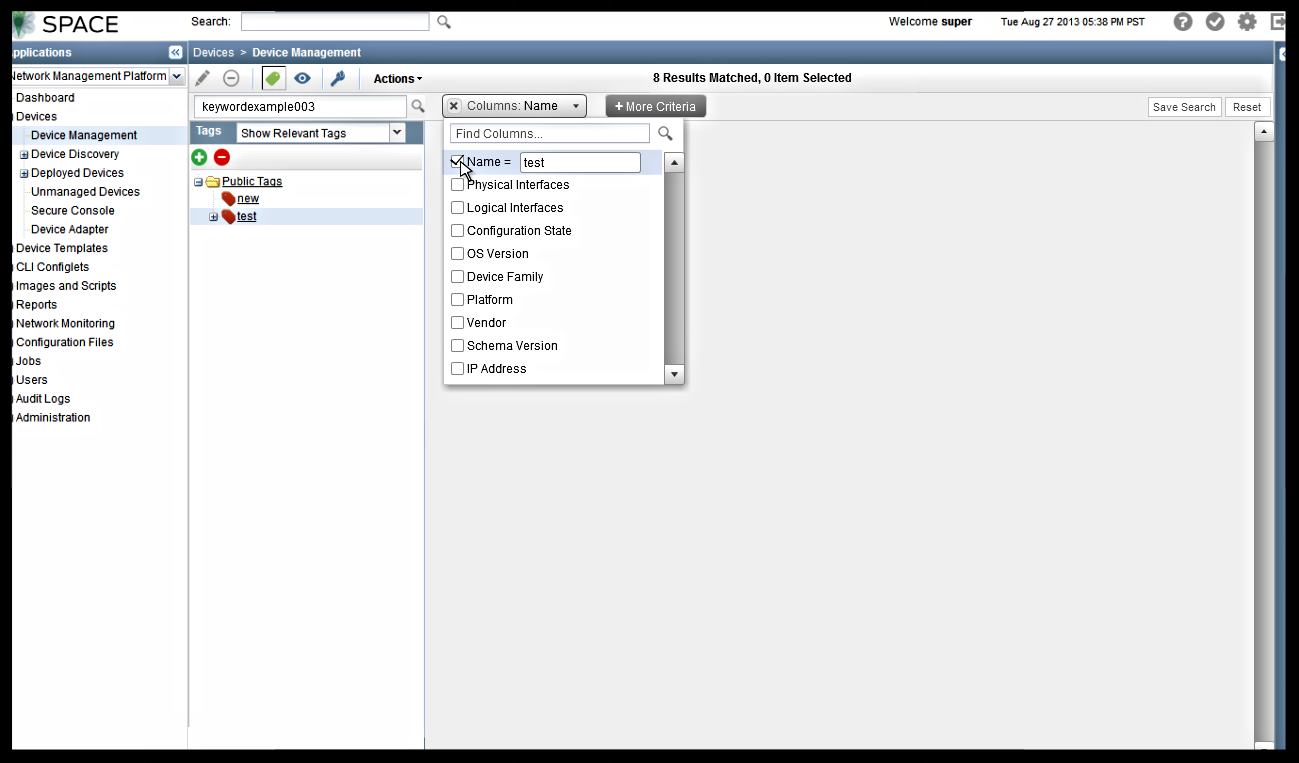Click the eye view icon in toolbar
This screenshot has height=763, width=1299.
click(302, 78)
